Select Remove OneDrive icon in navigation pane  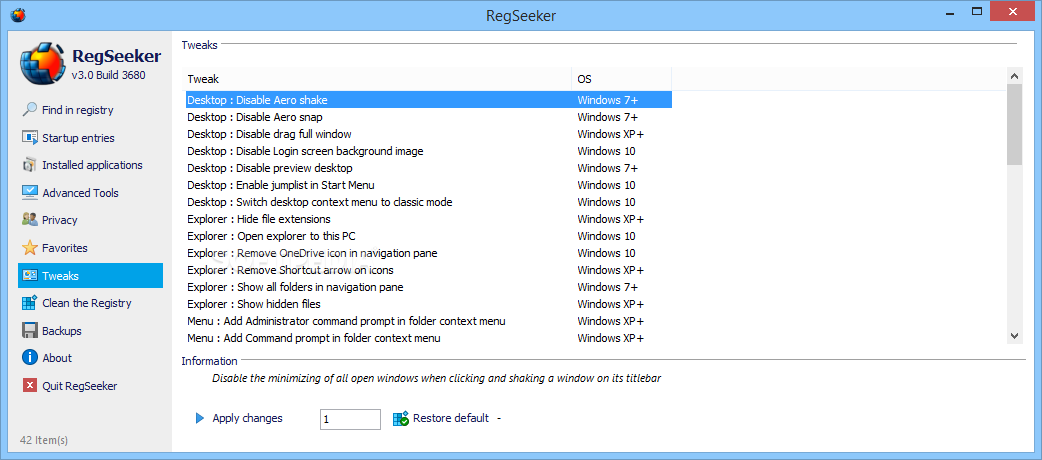coord(429,253)
